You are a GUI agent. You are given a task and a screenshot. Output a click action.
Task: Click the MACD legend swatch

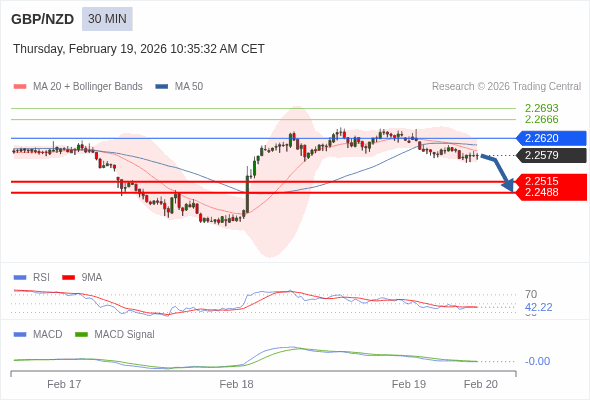coord(20,335)
